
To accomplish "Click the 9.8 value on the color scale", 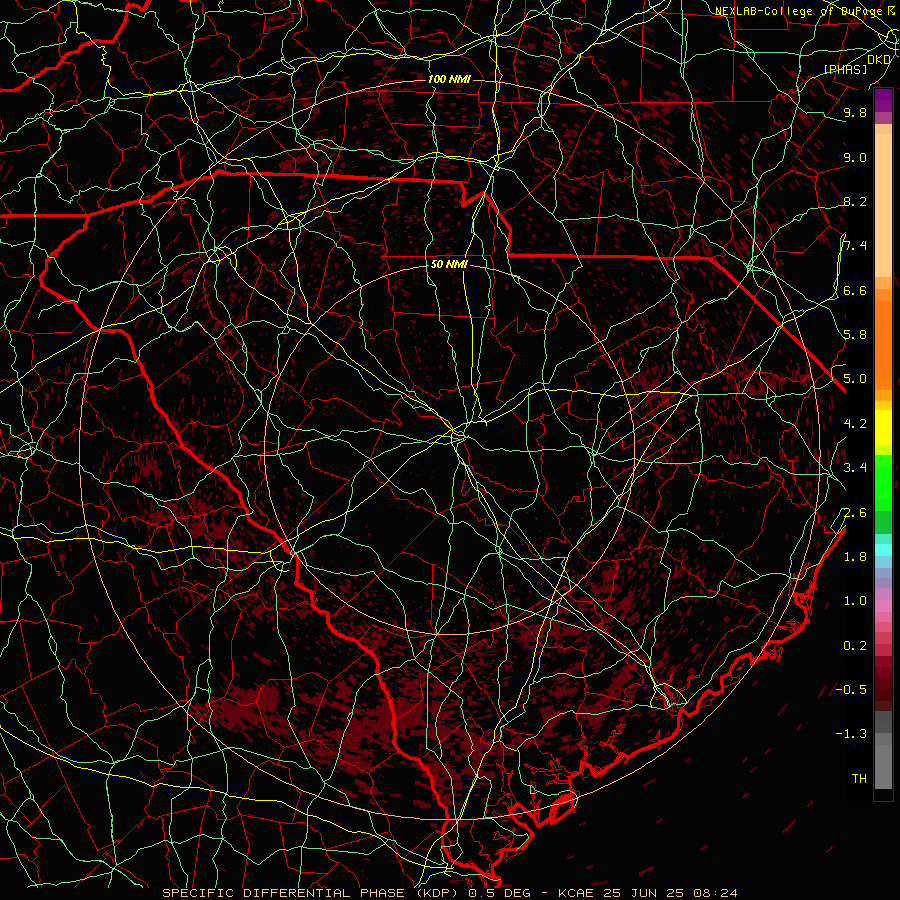I will (855, 113).
